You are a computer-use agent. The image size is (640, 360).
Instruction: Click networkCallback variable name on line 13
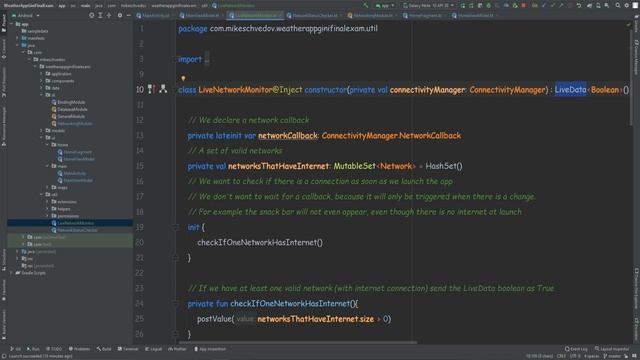288,136
